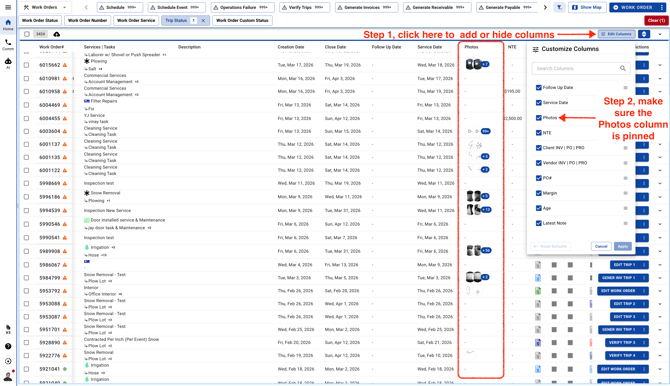Open the green document icon in row 5953792

[x=538, y=291]
